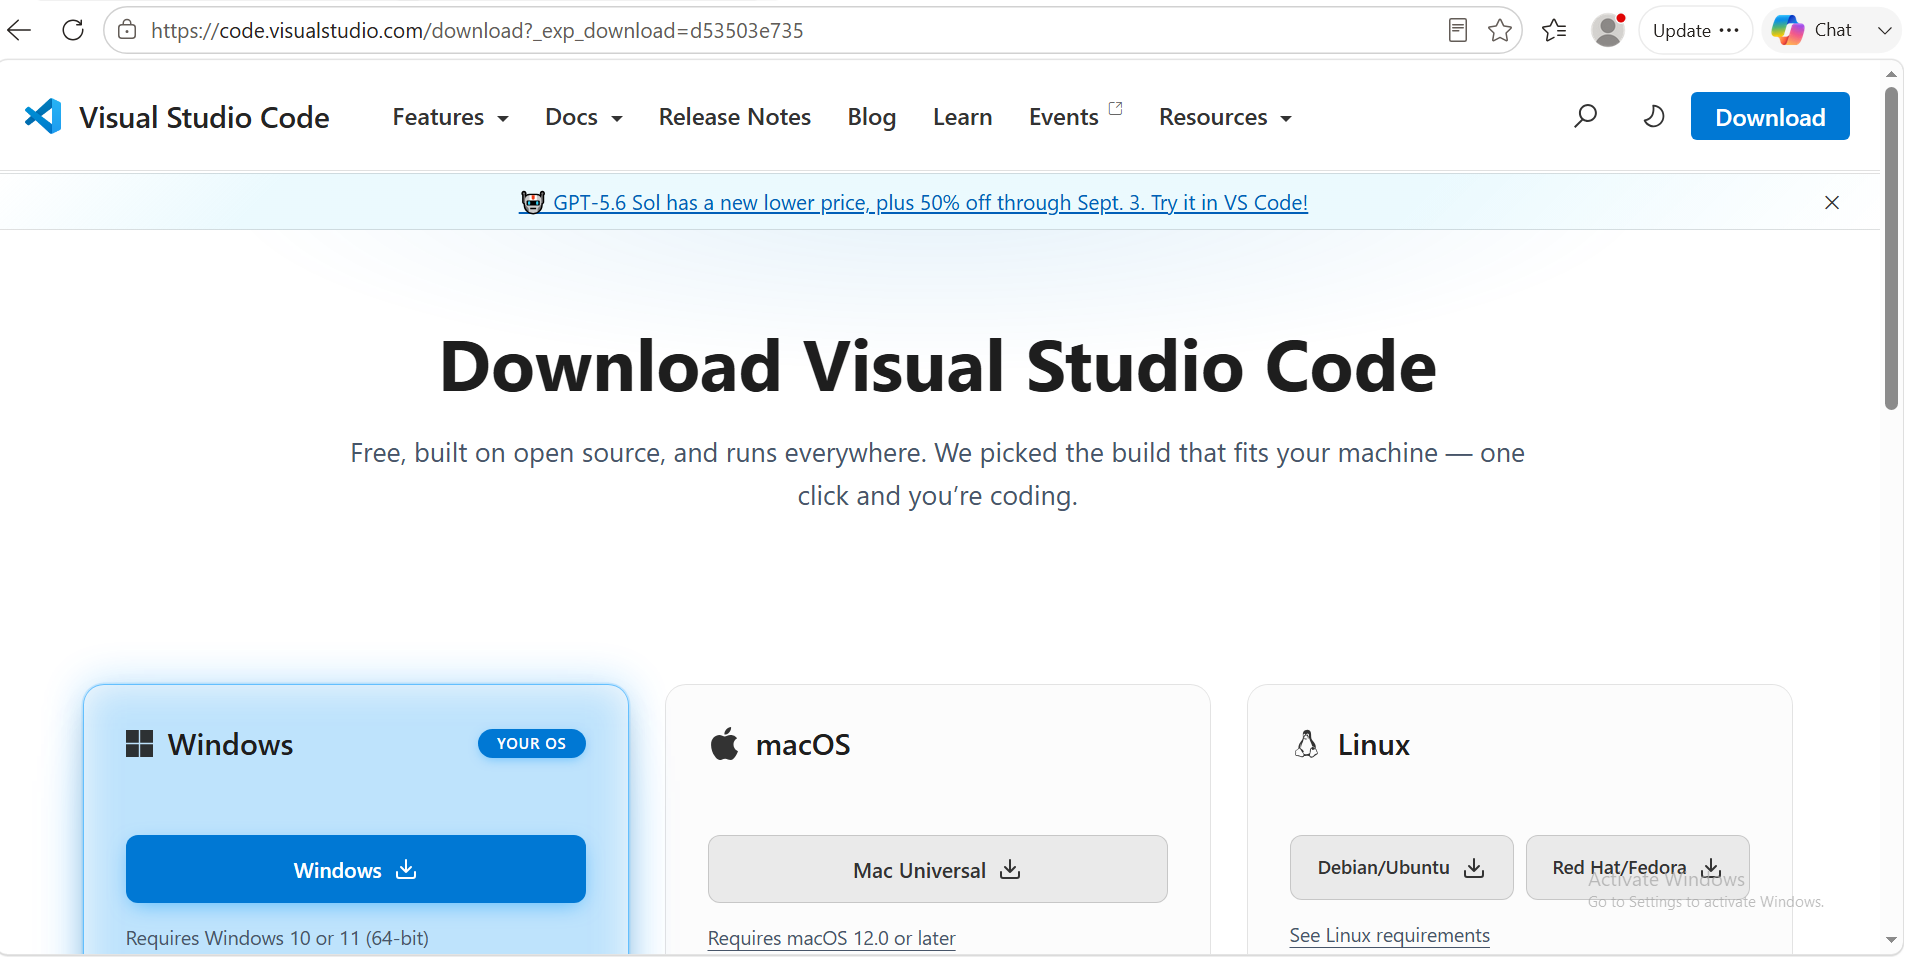Dismiss the announcement banner

1832,202
